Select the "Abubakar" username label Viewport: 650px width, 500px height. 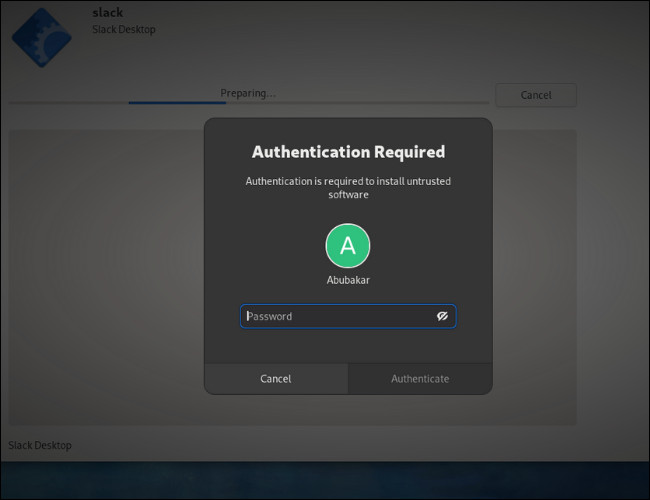(x=348, y=281)
